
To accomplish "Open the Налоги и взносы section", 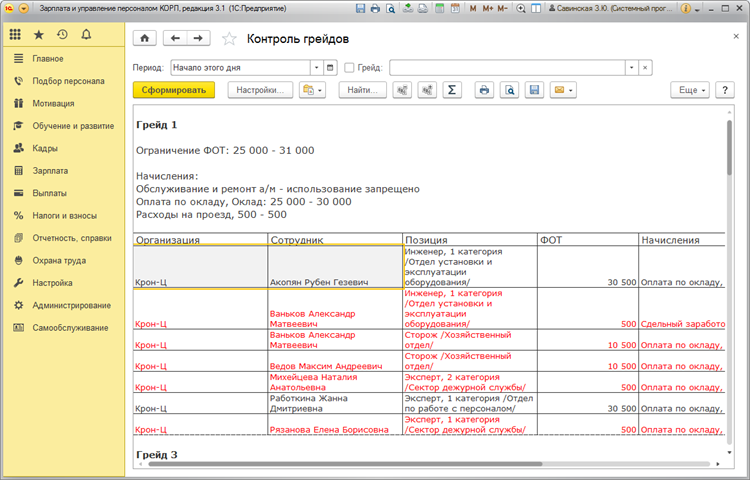I will pos(64,216).
